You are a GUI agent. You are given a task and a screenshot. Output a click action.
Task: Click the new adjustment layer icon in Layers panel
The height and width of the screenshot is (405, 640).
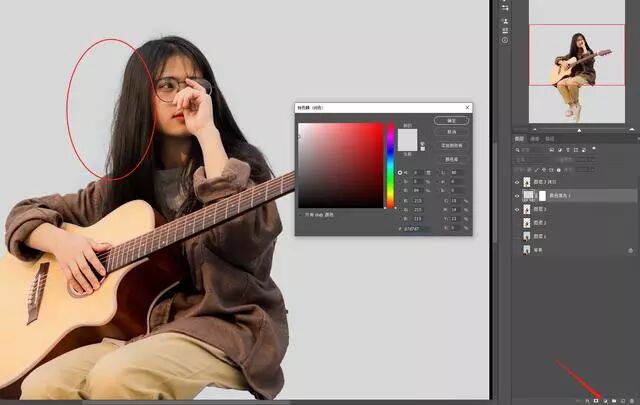(x=605, y=401)
